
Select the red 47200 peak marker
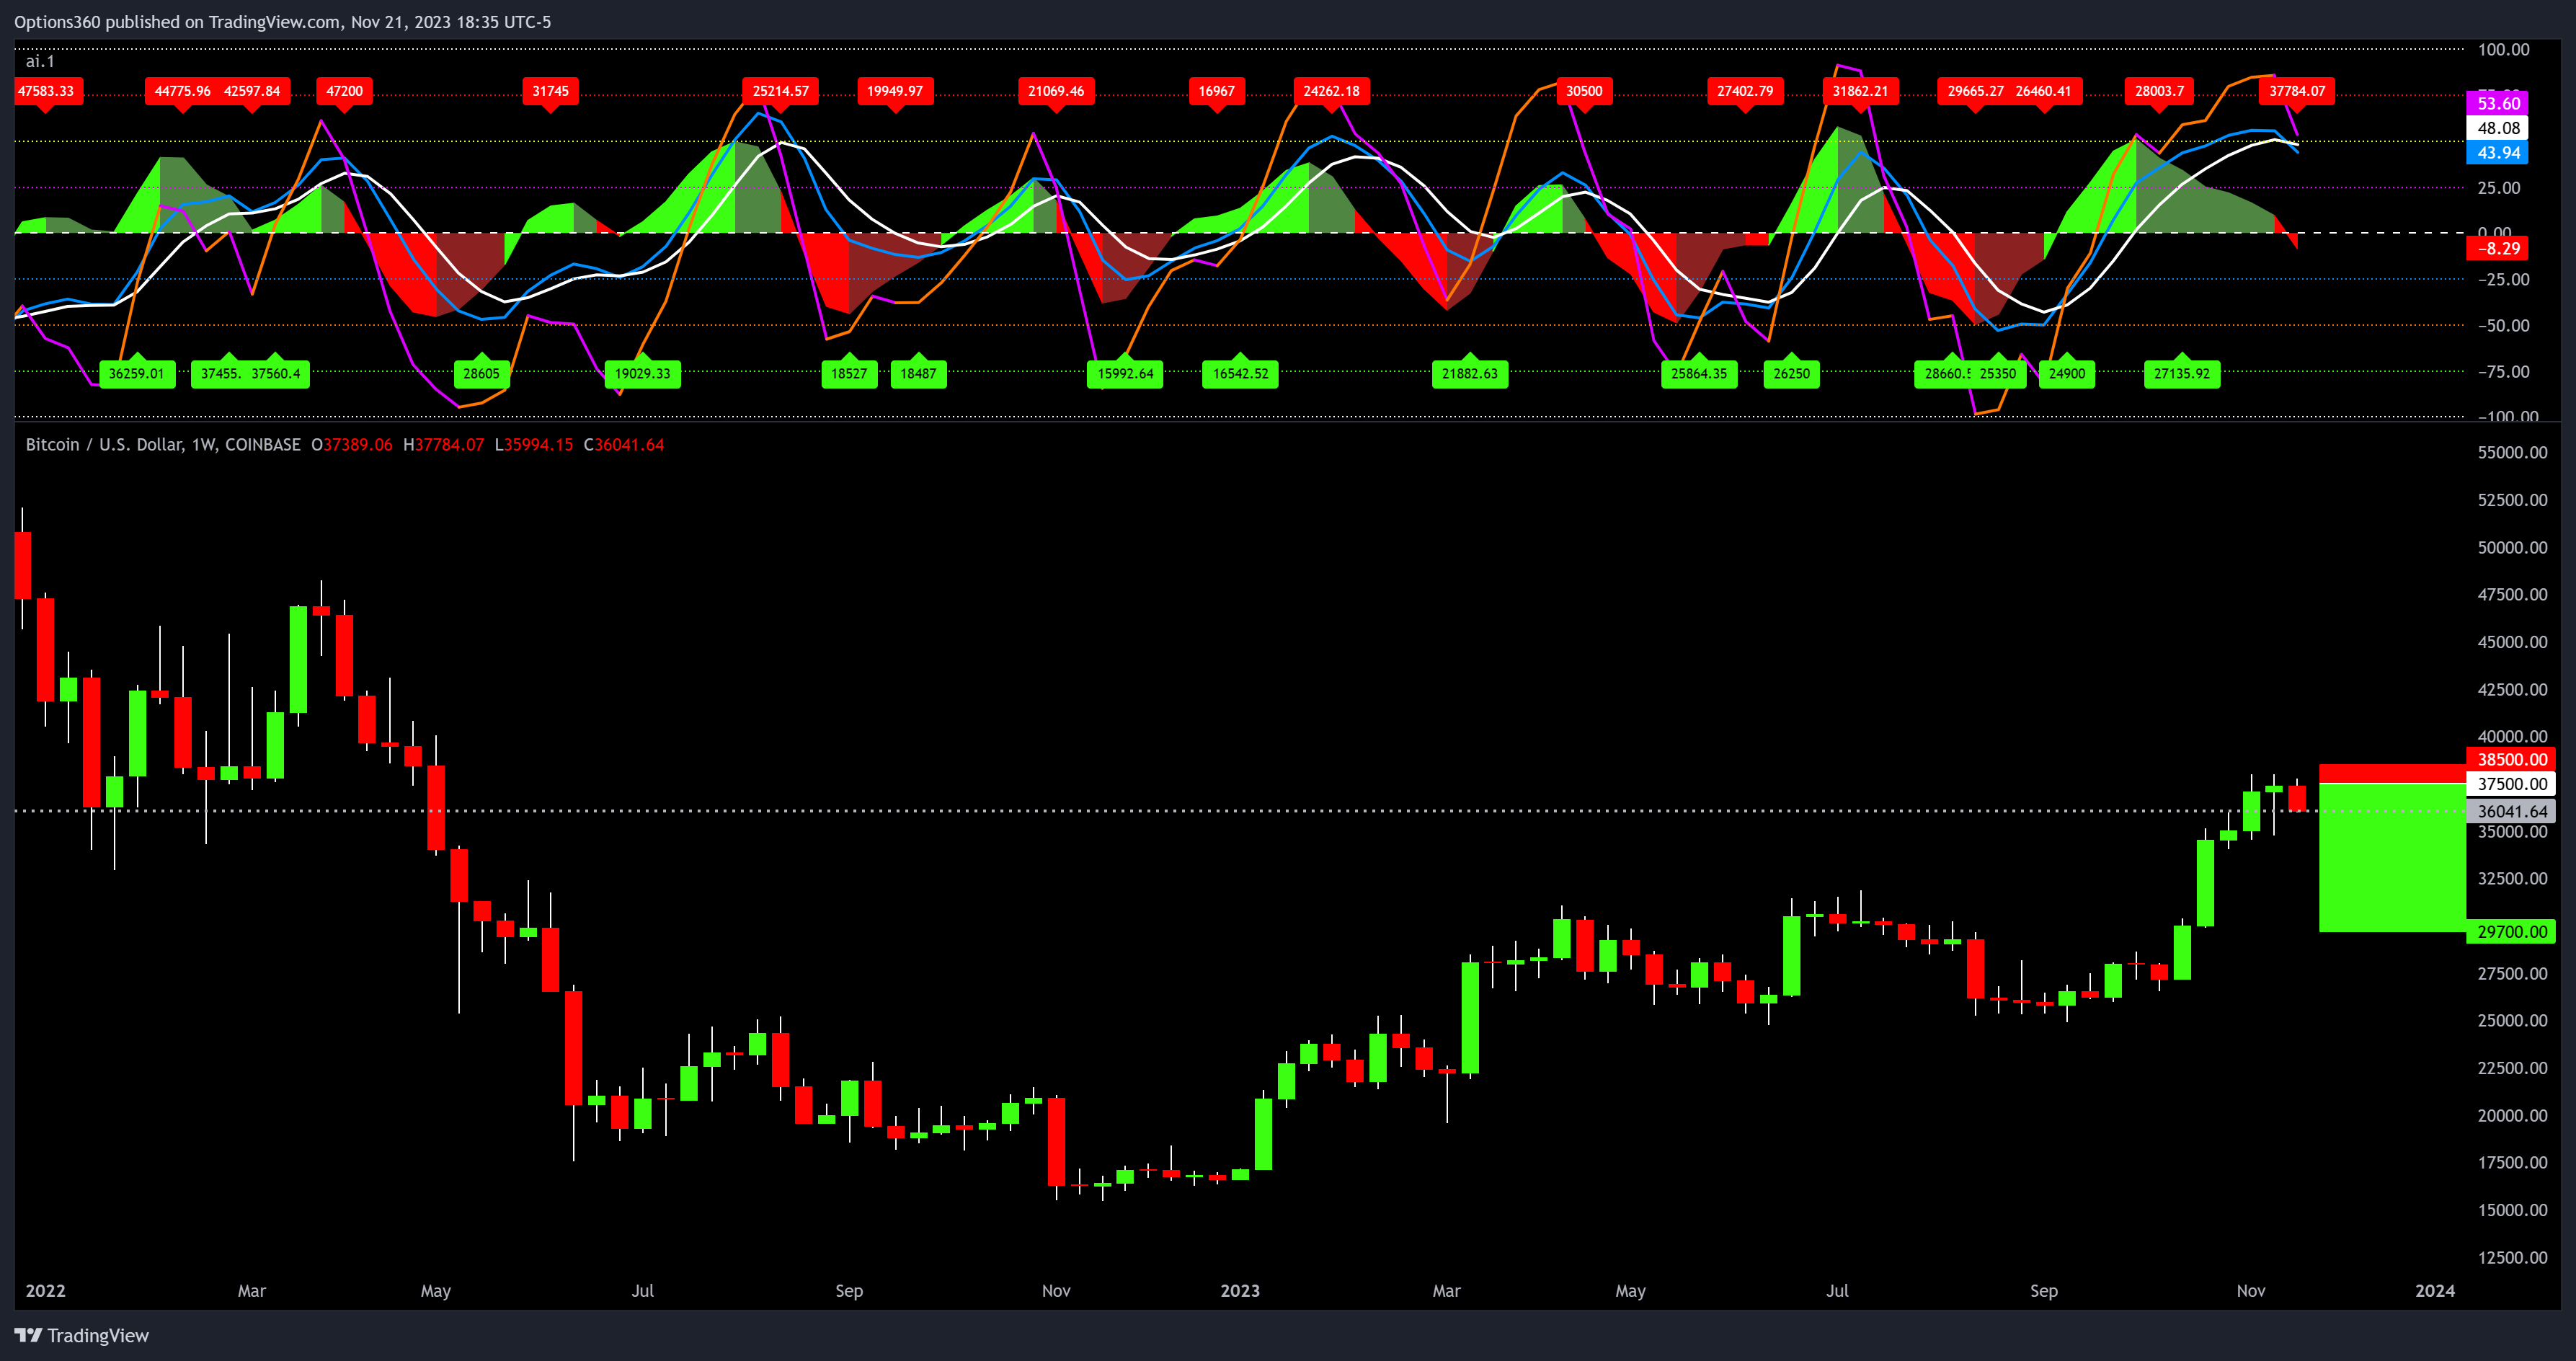344,91
